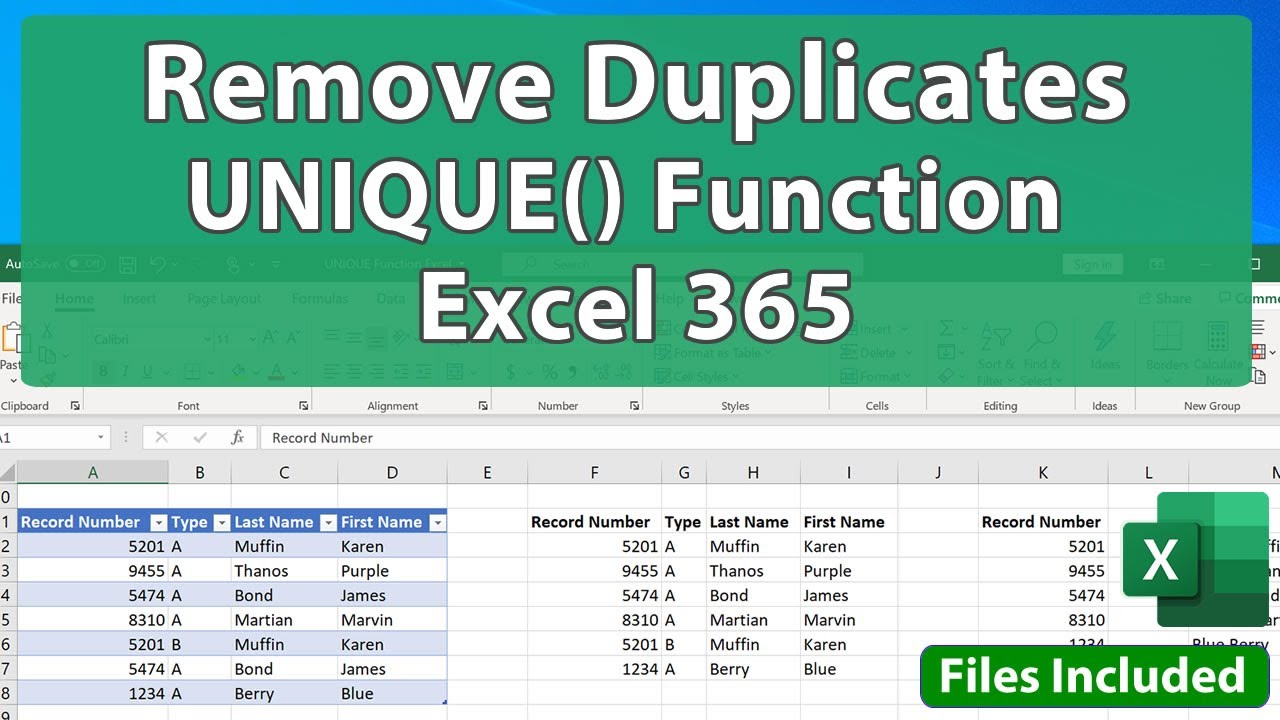This screenshot has height=720, width=1280.
Task: Open the Format menu in Cells group
Action: [877, 377]
